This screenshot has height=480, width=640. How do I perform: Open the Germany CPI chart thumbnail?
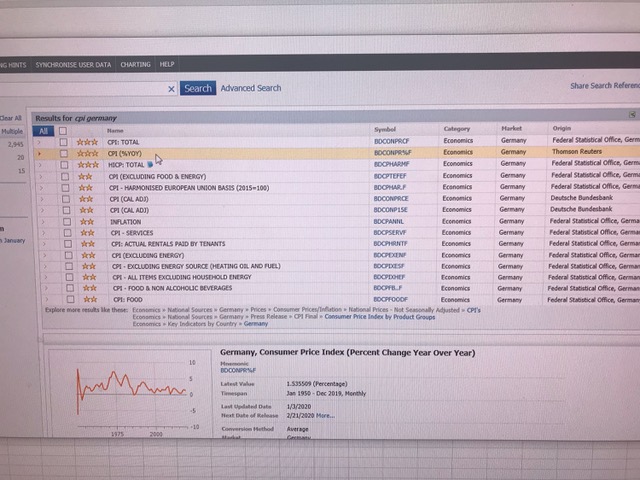130,390
